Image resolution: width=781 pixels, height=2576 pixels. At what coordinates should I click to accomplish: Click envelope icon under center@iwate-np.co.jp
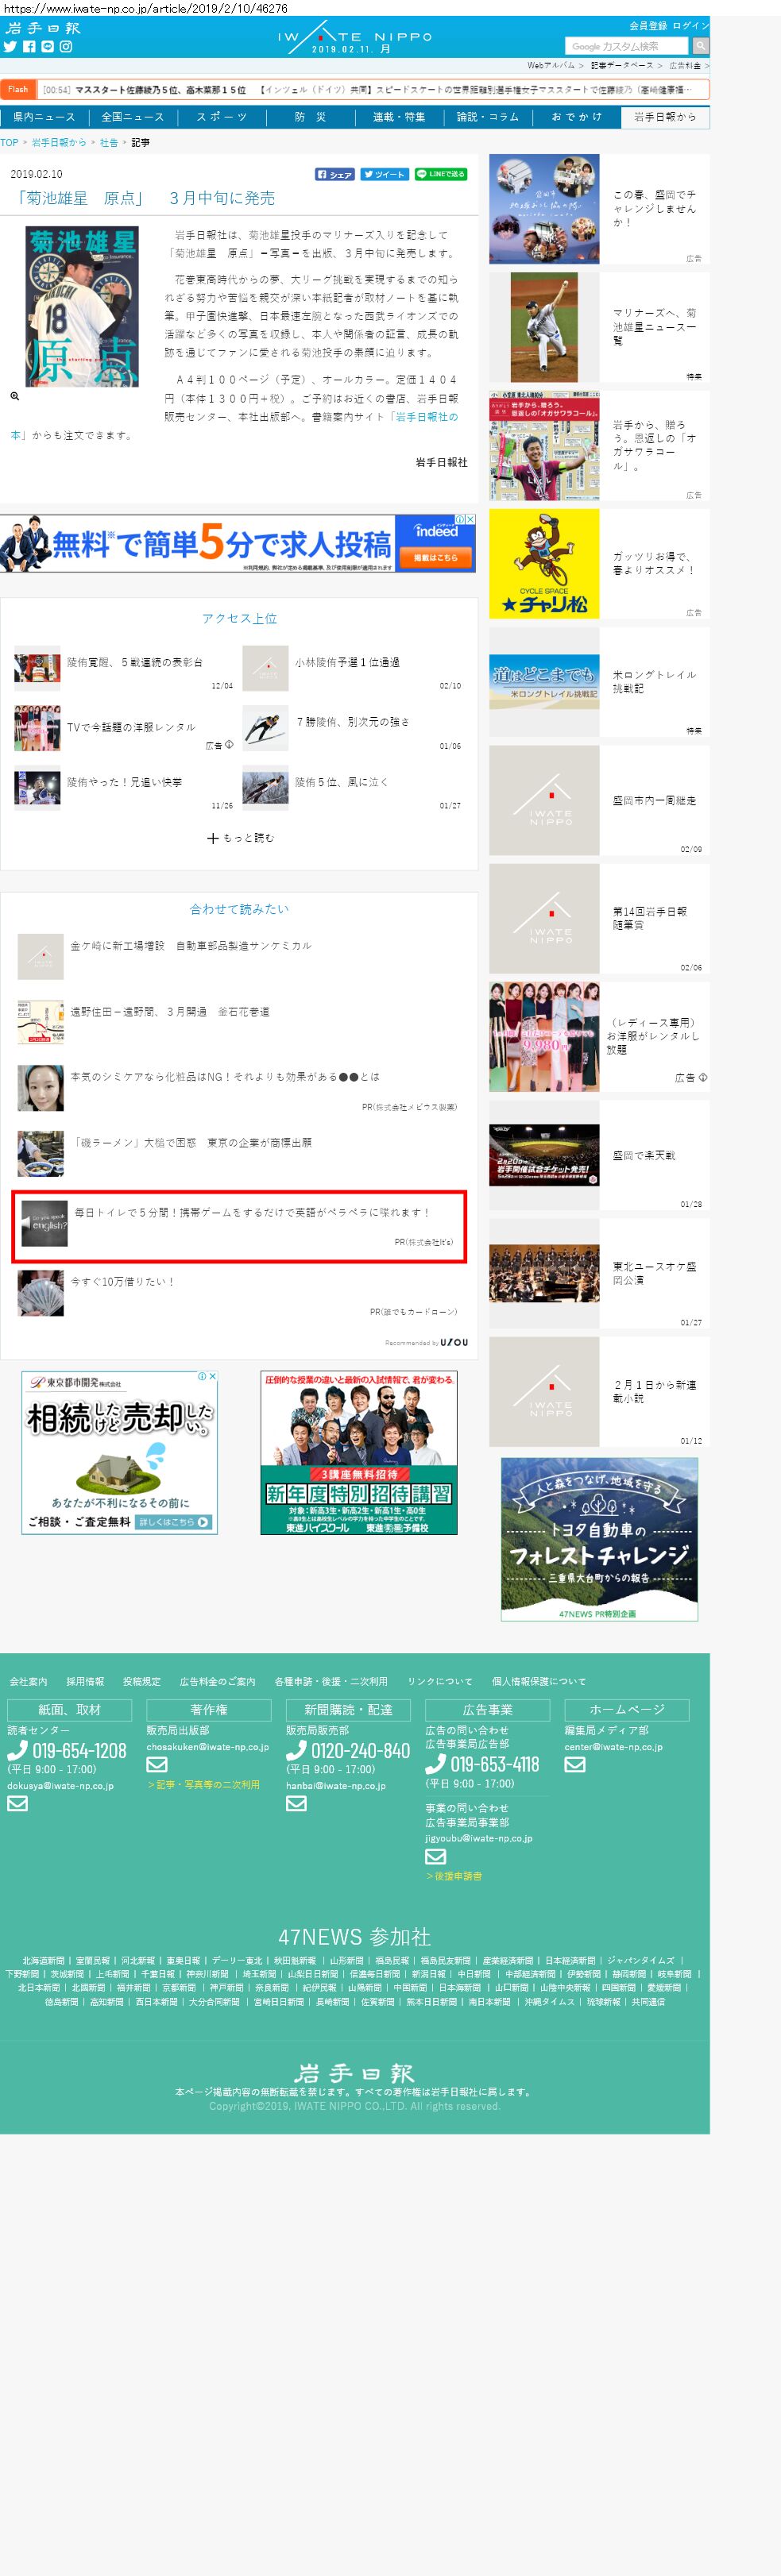574,1764
